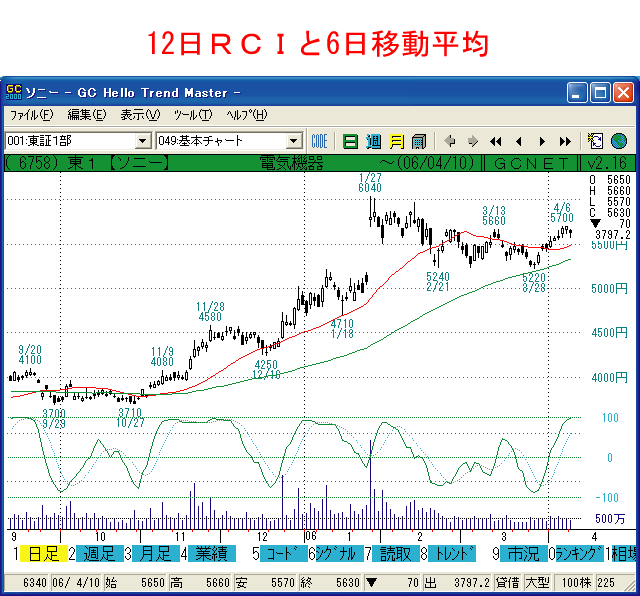Screen dimensions: 640x596
Task: Open the 001:東証1部 market dropdown
Action: point(142,141)
